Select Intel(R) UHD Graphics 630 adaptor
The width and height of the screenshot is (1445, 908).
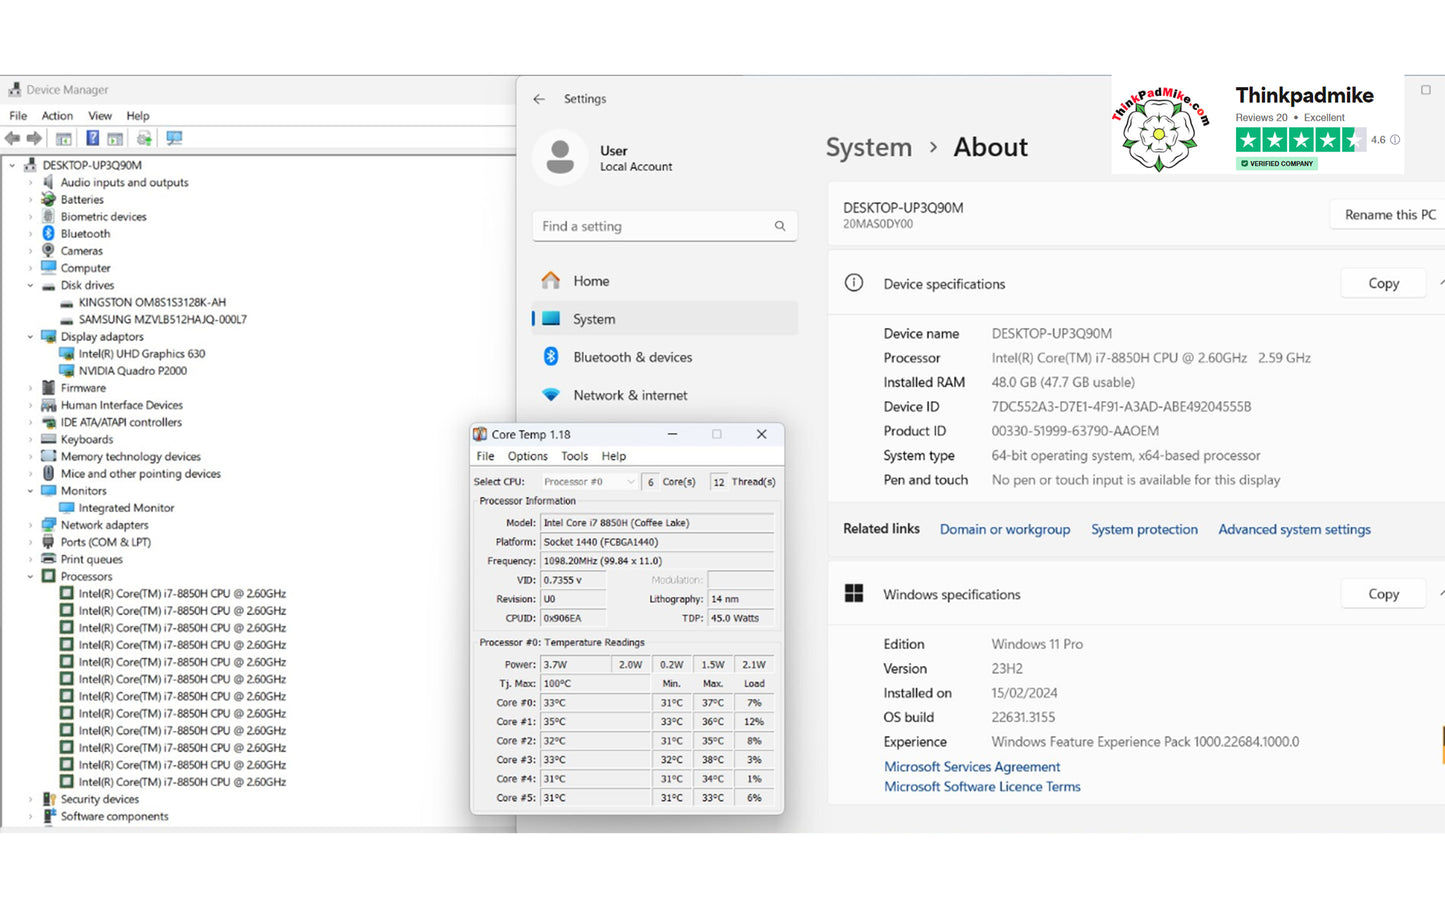(142, 353)
